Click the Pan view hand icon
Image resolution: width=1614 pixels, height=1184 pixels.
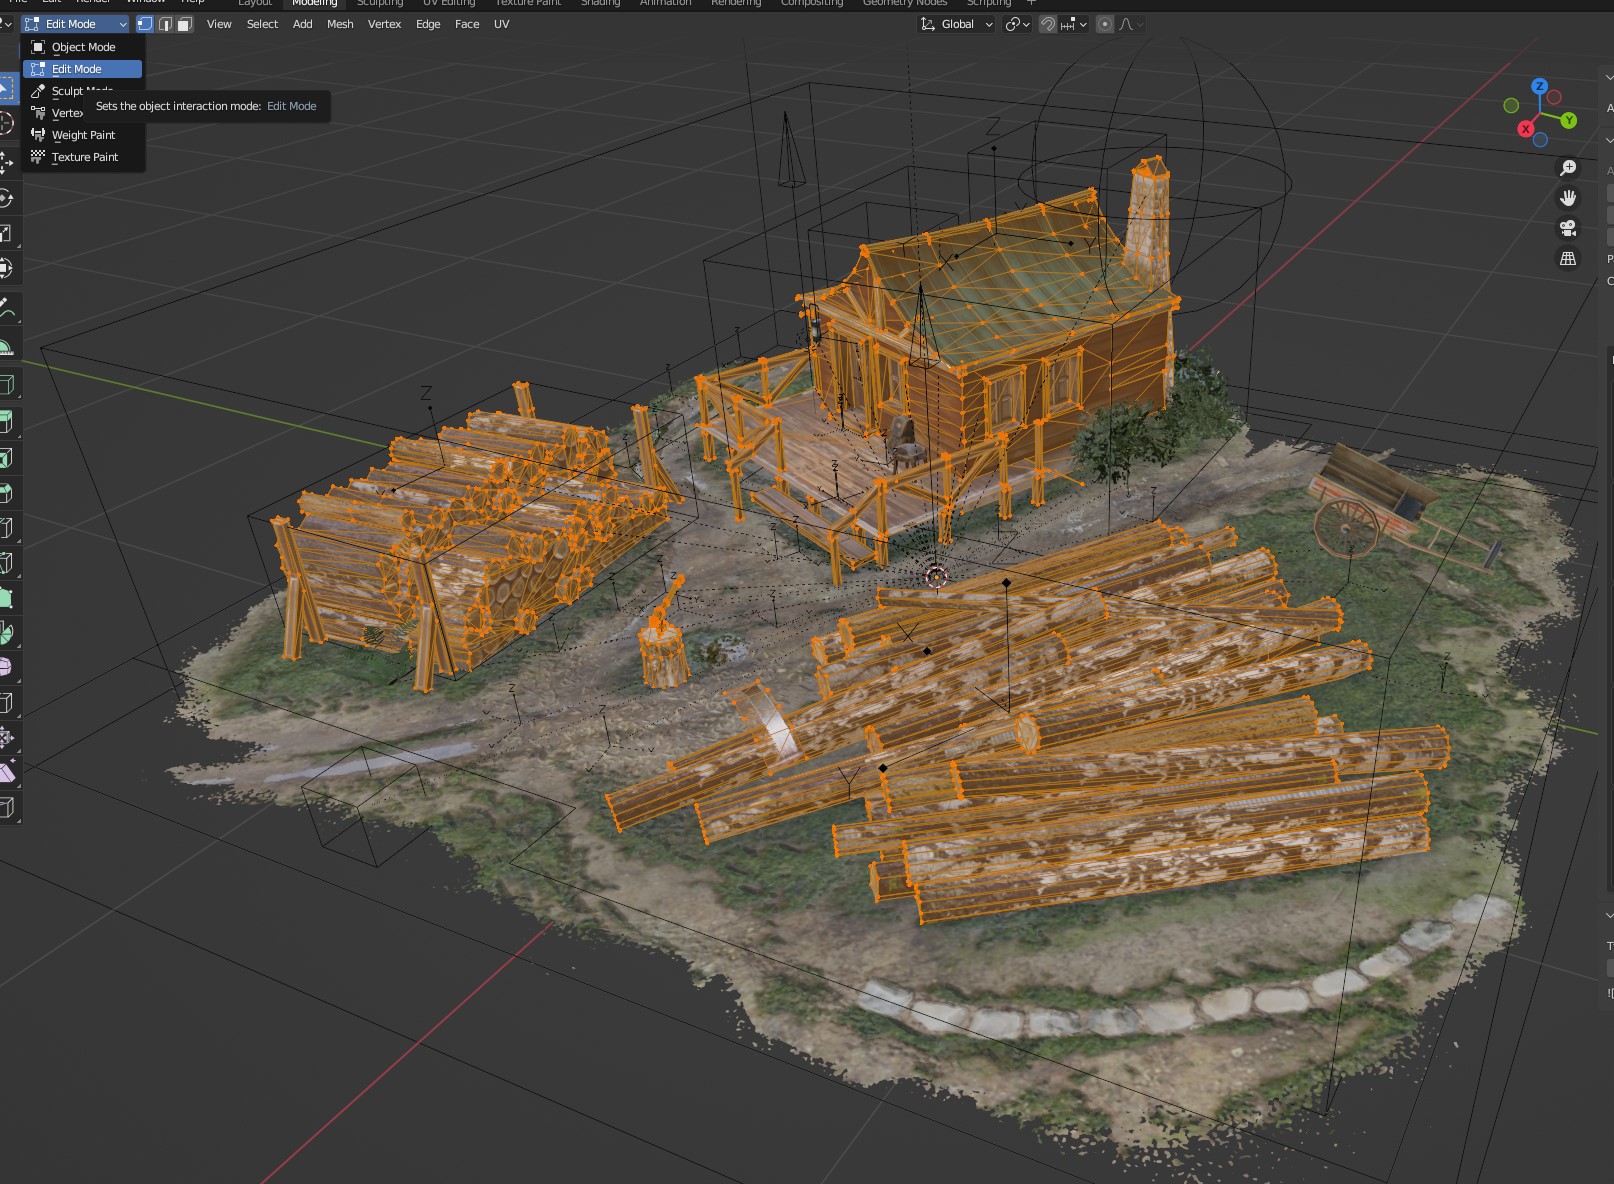tap(1568, 198)
